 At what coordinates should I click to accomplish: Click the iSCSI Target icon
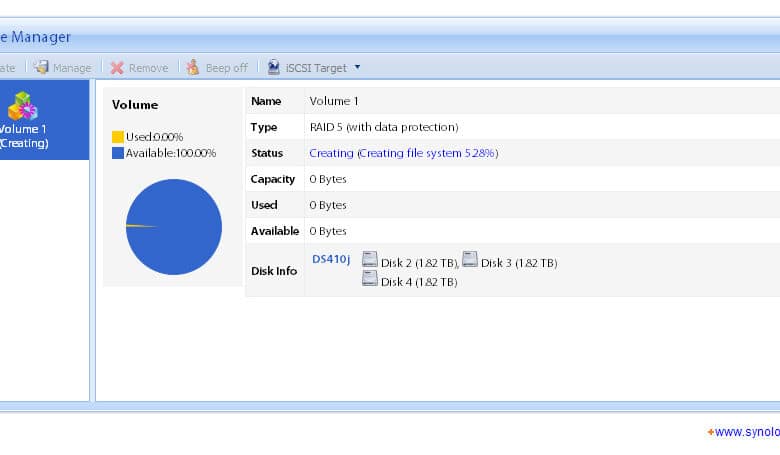(273, 67)
